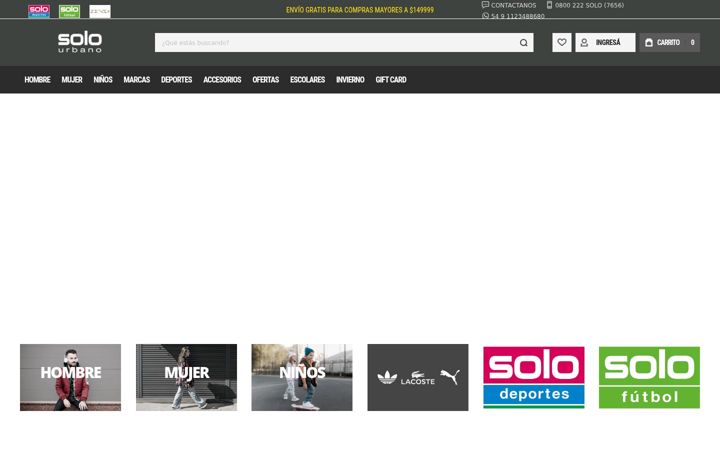The height and width of the screenshot is (450, 720).
Task: Click the Contactanos chat link
Action: pyautogui.click(x=509, y=5)
